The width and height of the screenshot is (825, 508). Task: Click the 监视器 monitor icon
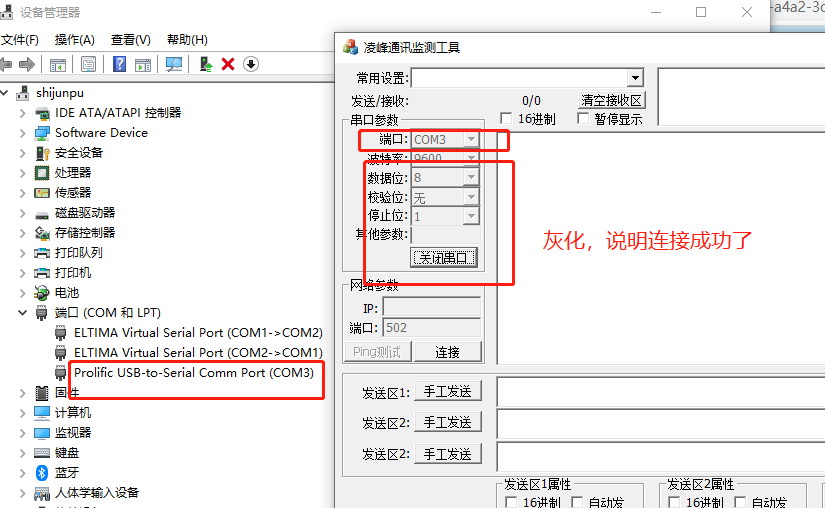pos(42,433)
